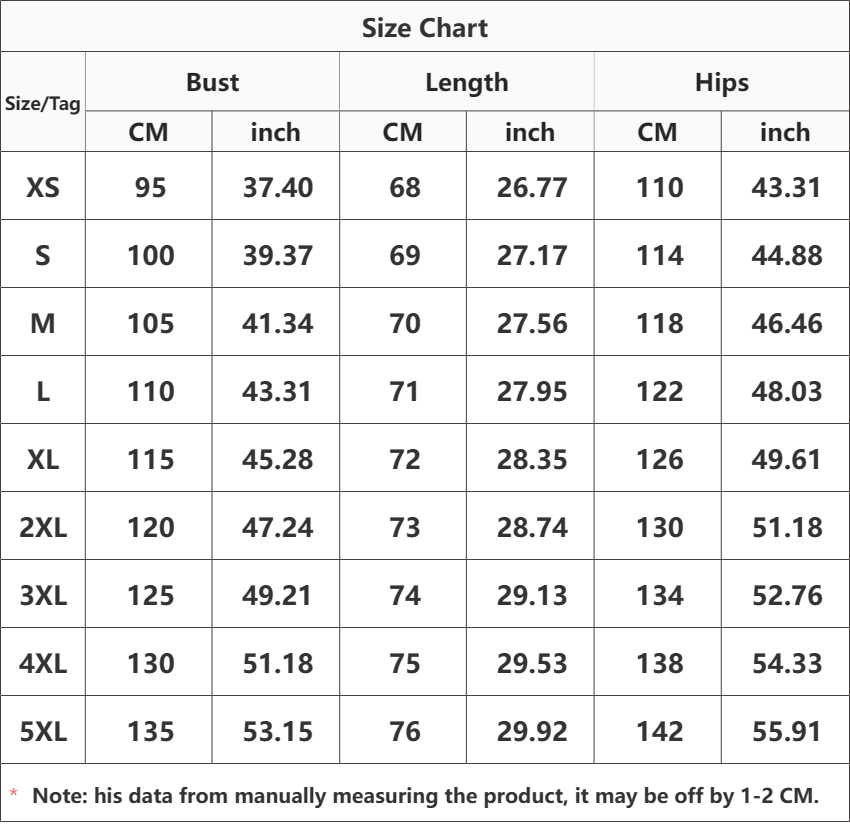The image size is (850, 824).
Task: Click the Size Chart title
Action: click(x=424, y=28)
